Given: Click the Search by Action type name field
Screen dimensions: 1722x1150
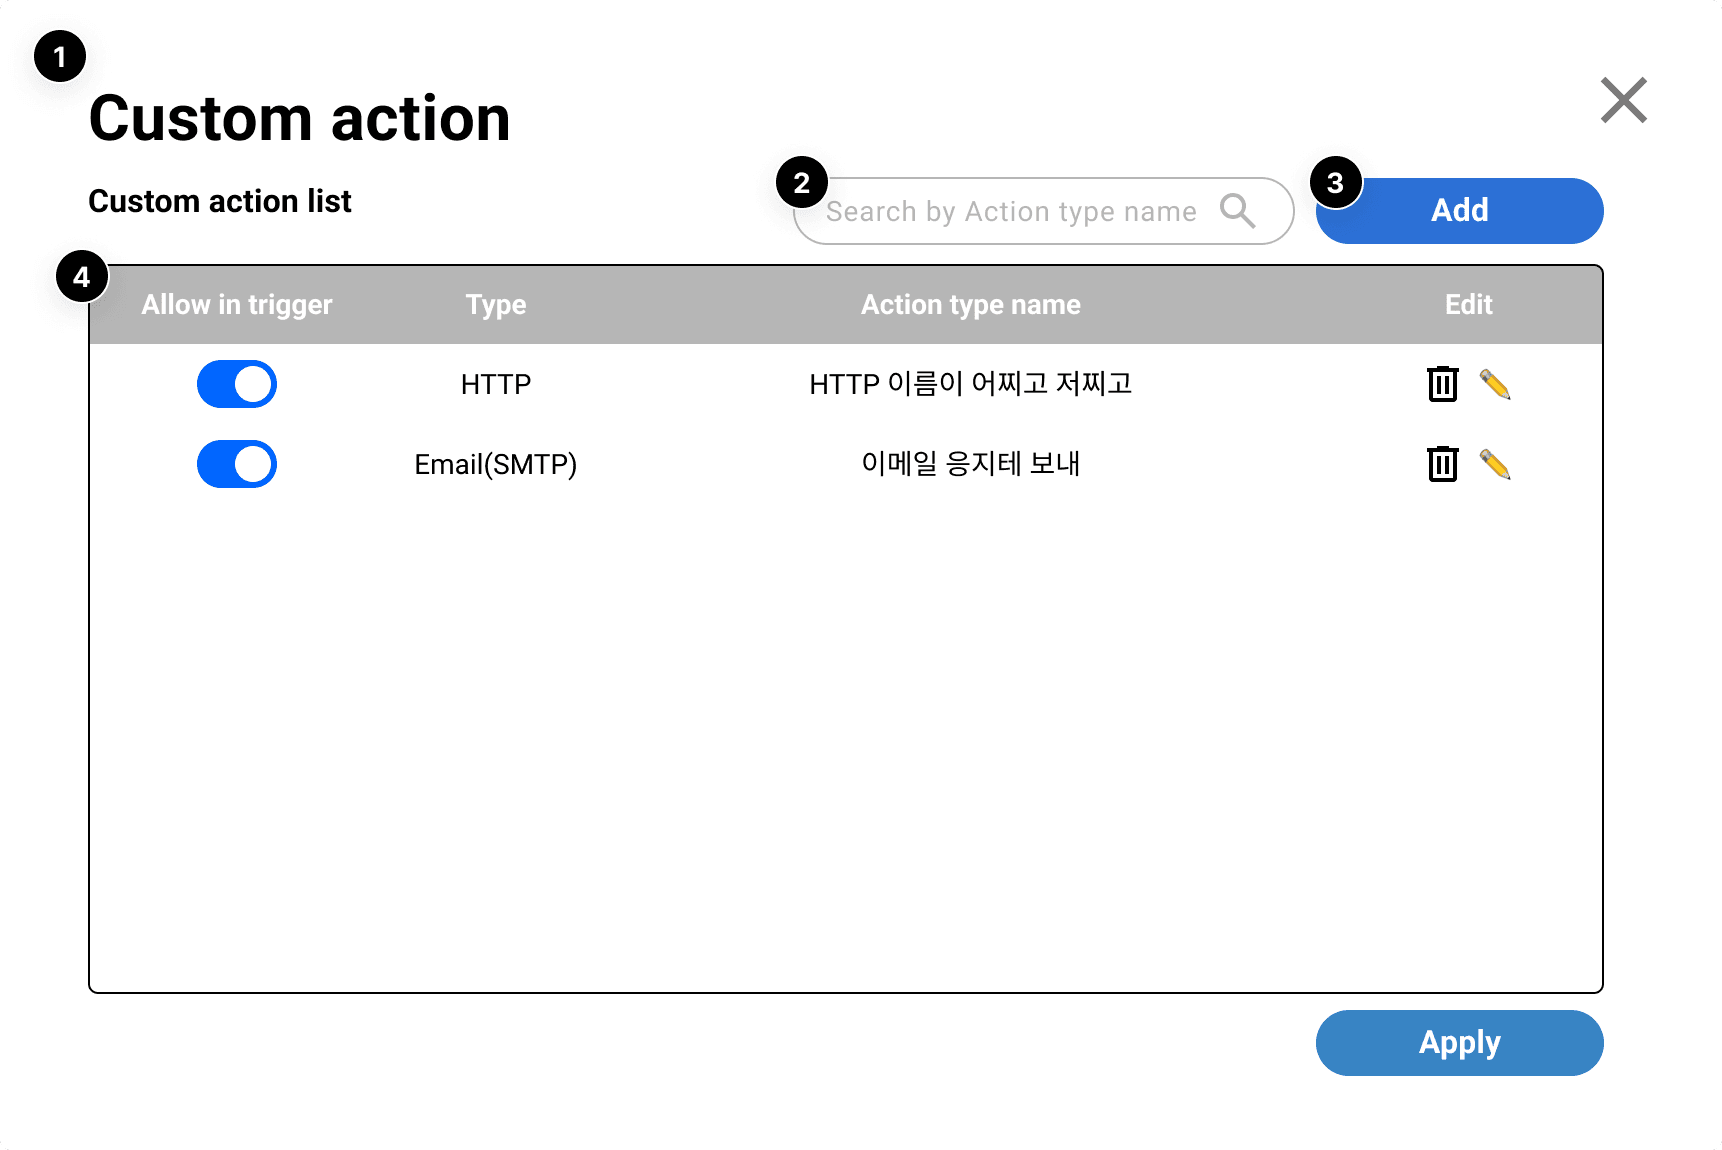Looking at the screenshot, I should click(1010, 211).
